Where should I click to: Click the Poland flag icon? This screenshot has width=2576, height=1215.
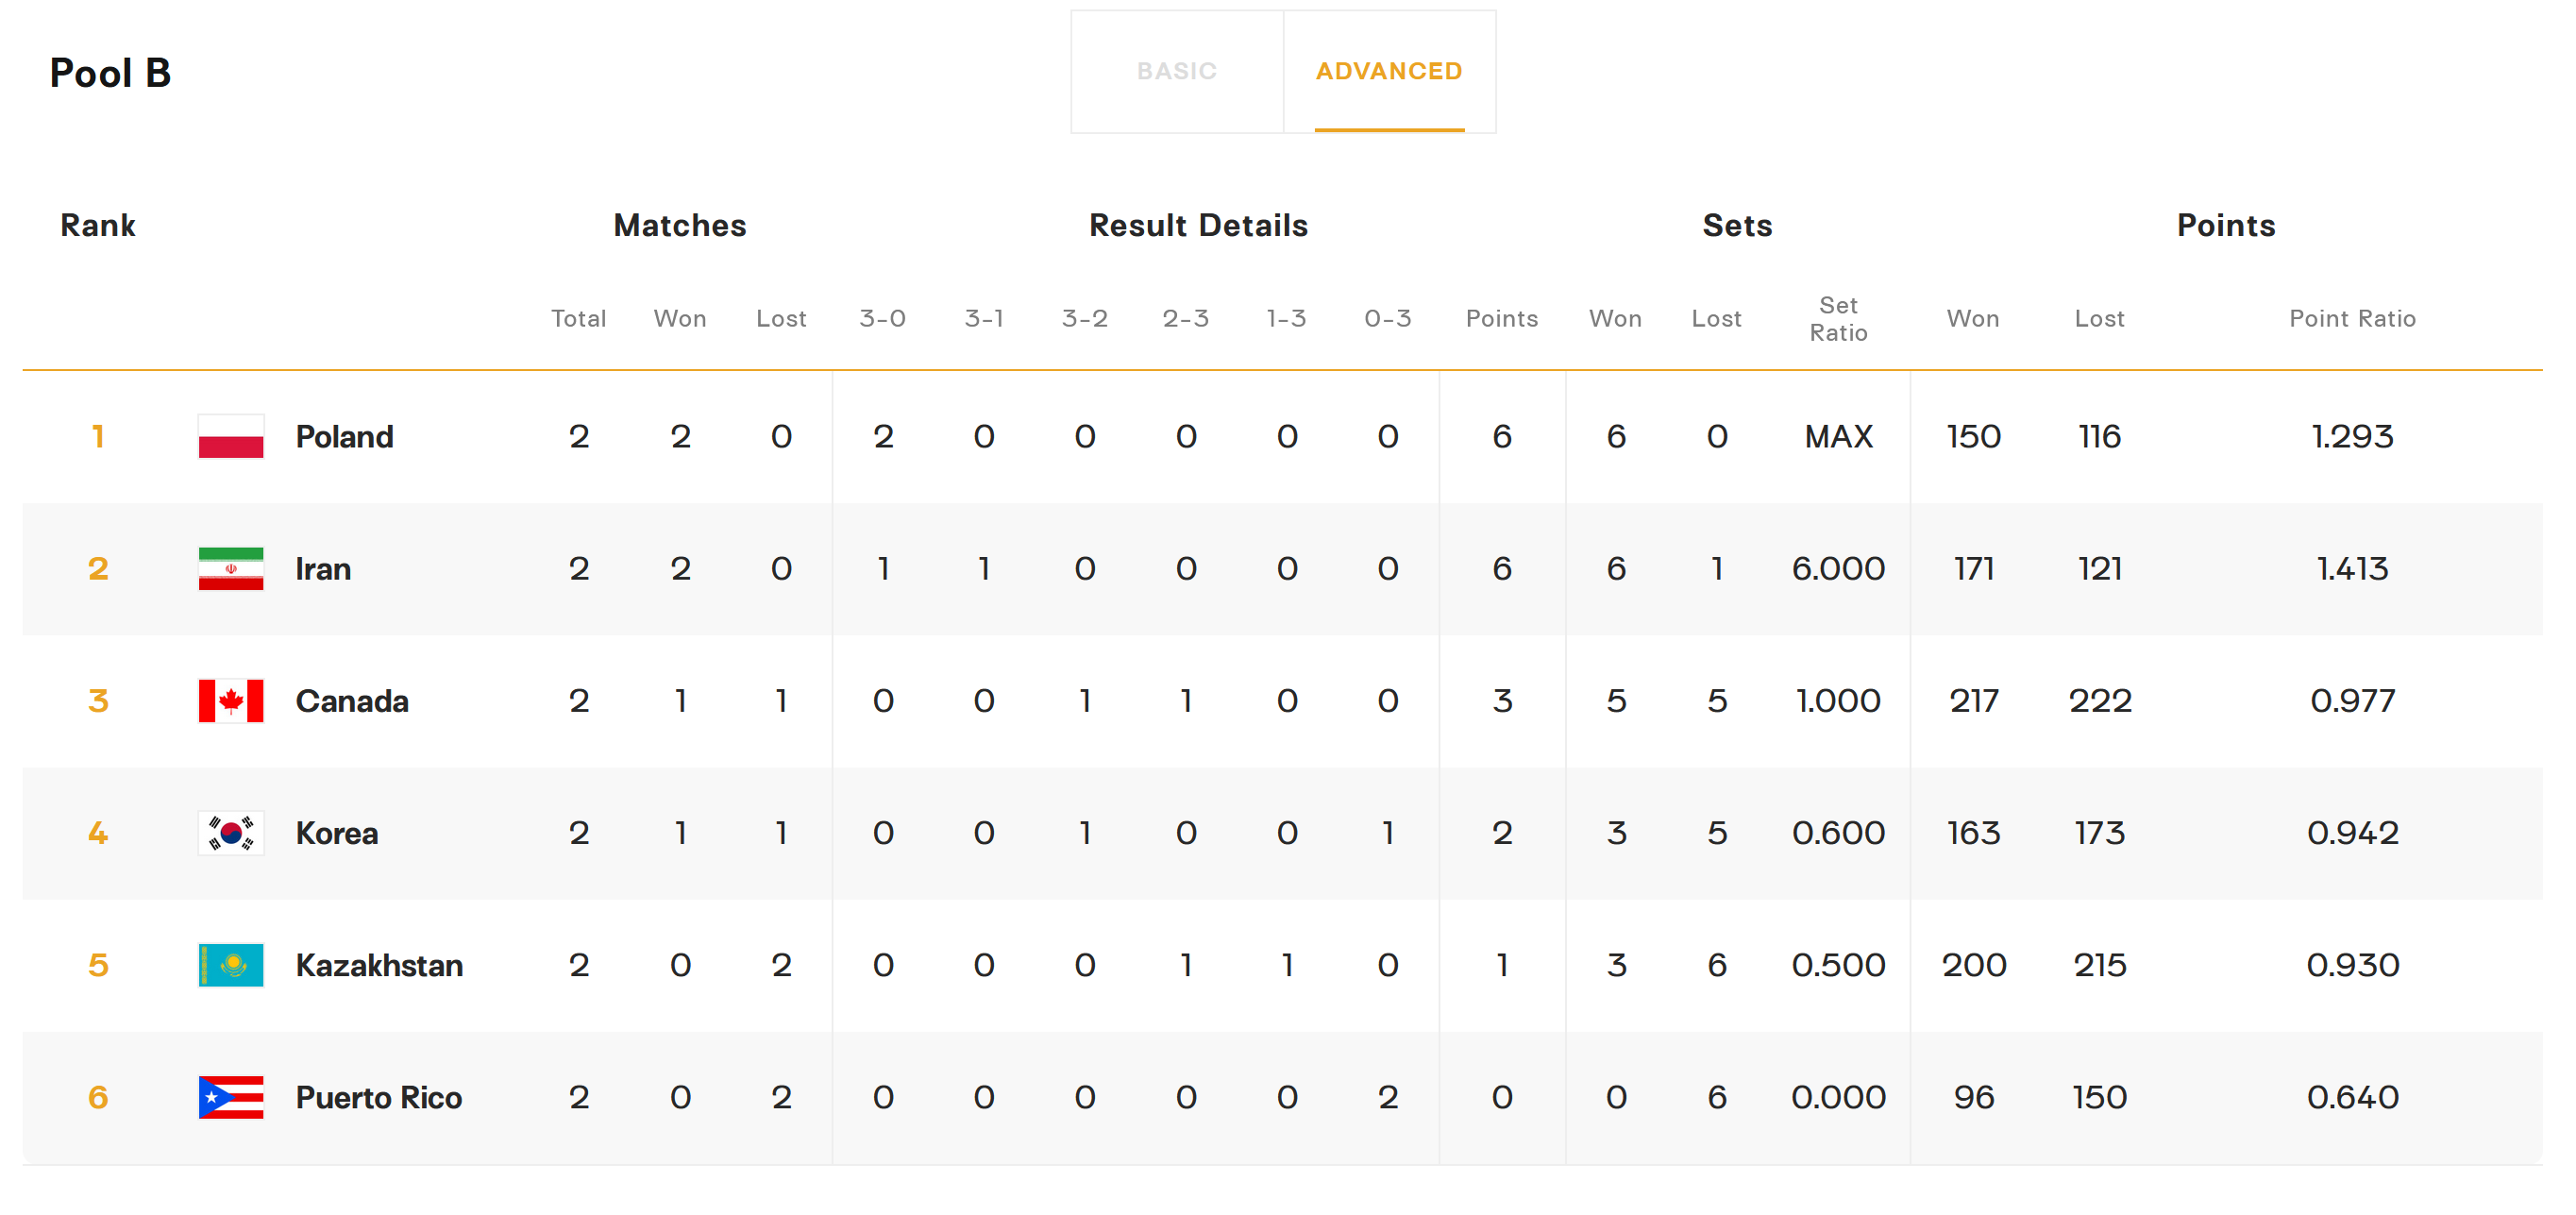(231, 437)
